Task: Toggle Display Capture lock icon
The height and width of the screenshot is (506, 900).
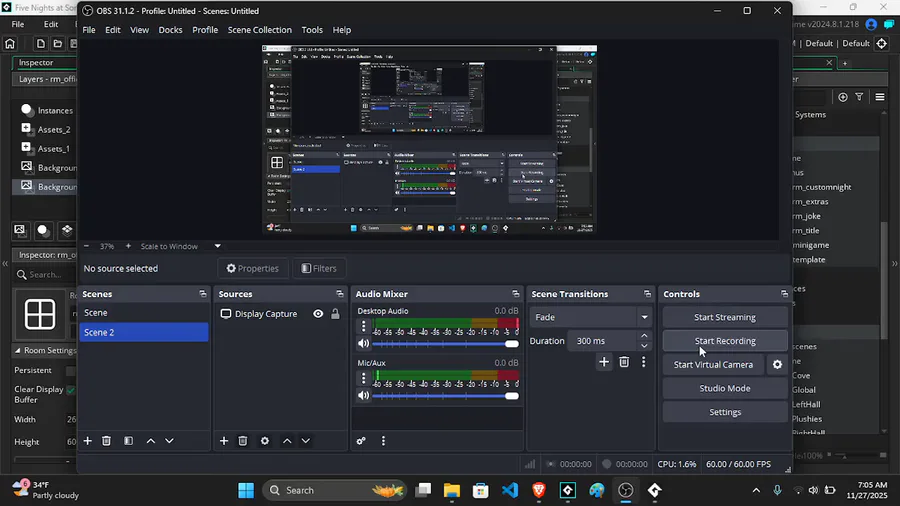Action: tap(335, 314)
